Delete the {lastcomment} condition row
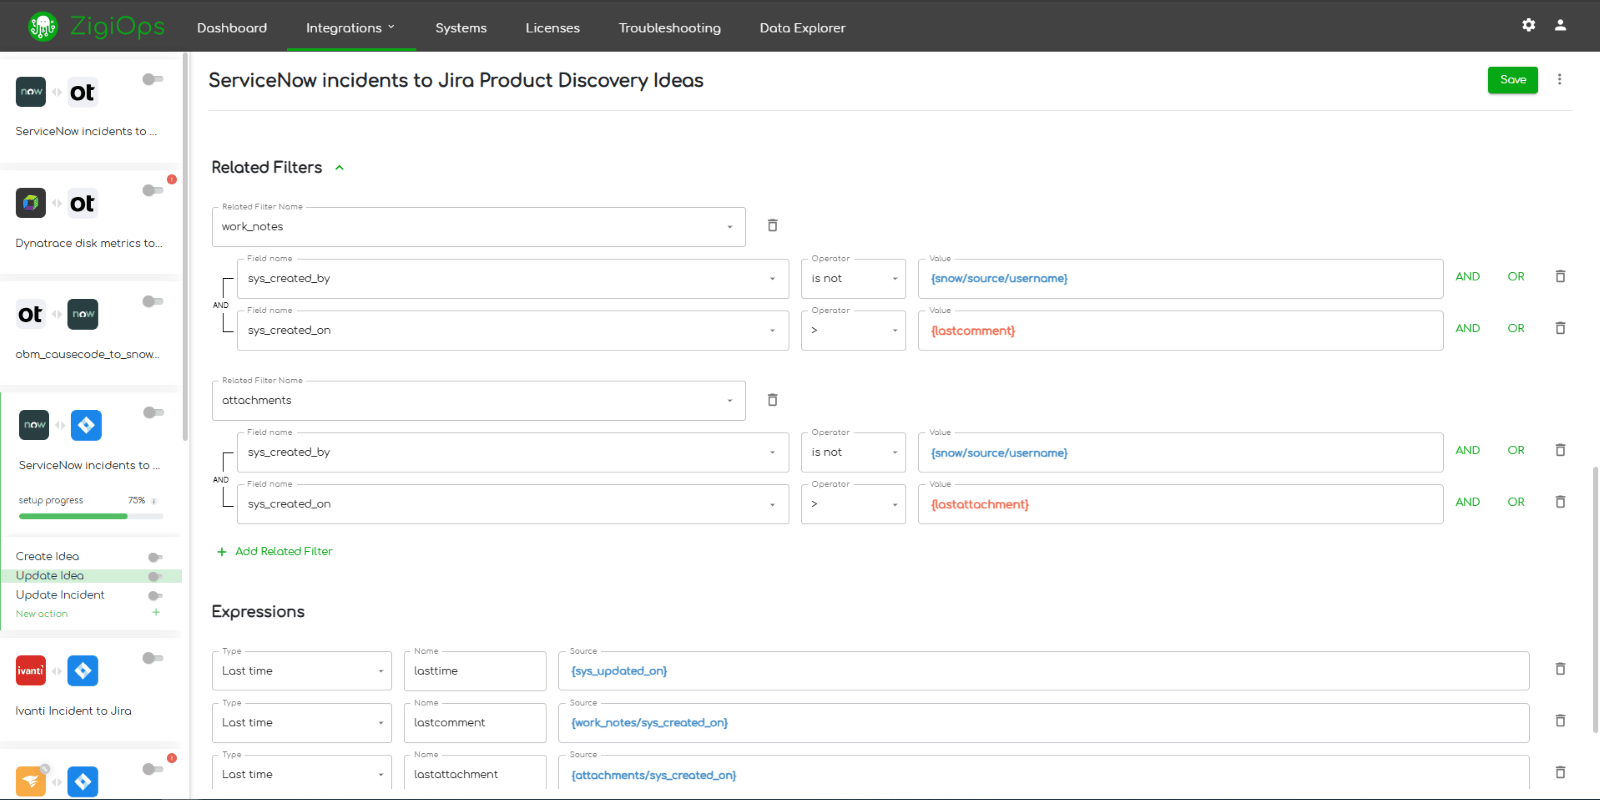This screenshot has width=1600, height=800. (x=1560, y=328)
